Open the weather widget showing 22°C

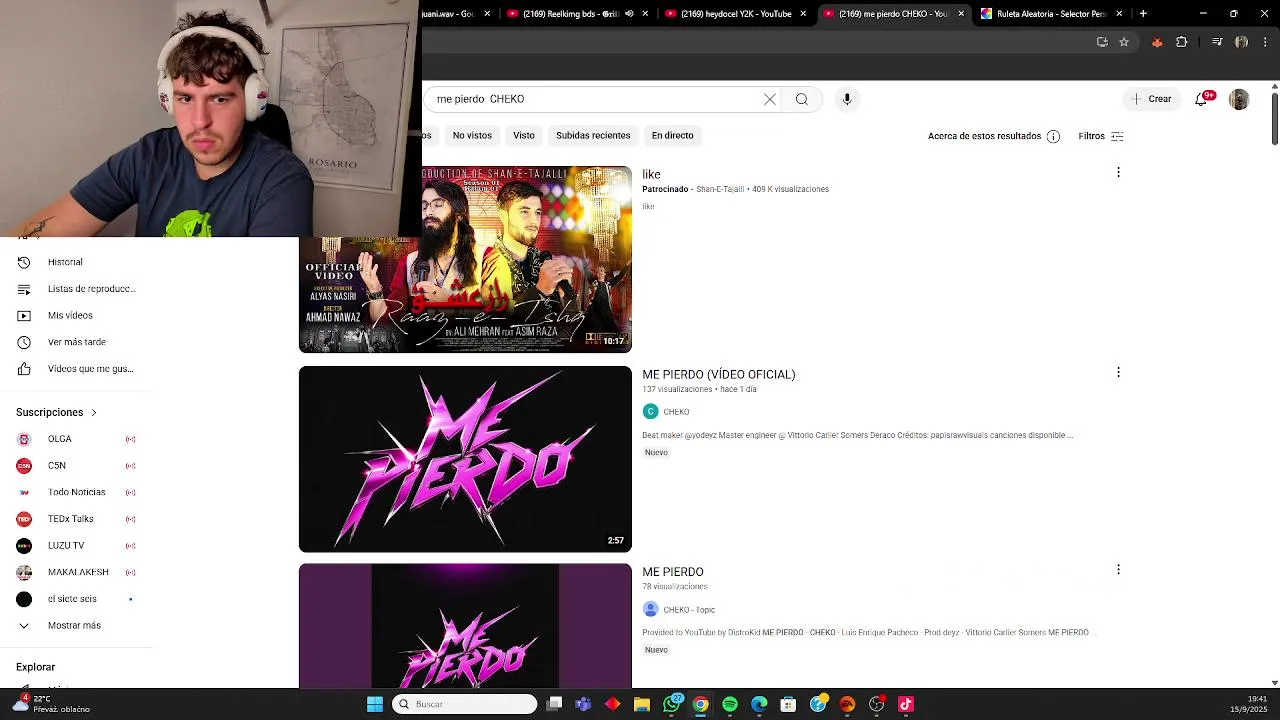pos(50,703)
